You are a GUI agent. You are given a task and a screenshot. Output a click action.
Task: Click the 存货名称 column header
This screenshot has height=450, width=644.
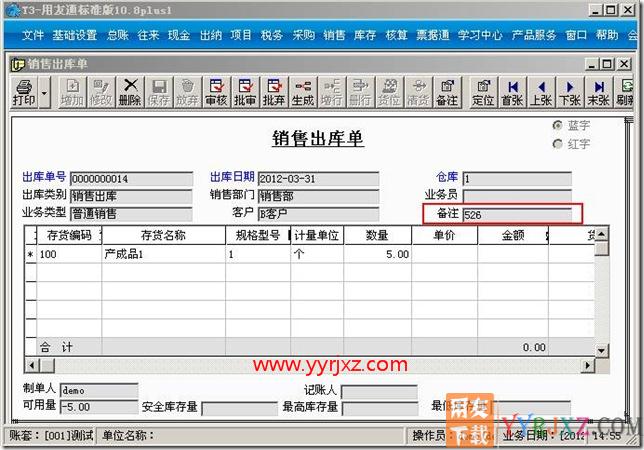coord(163,236)
